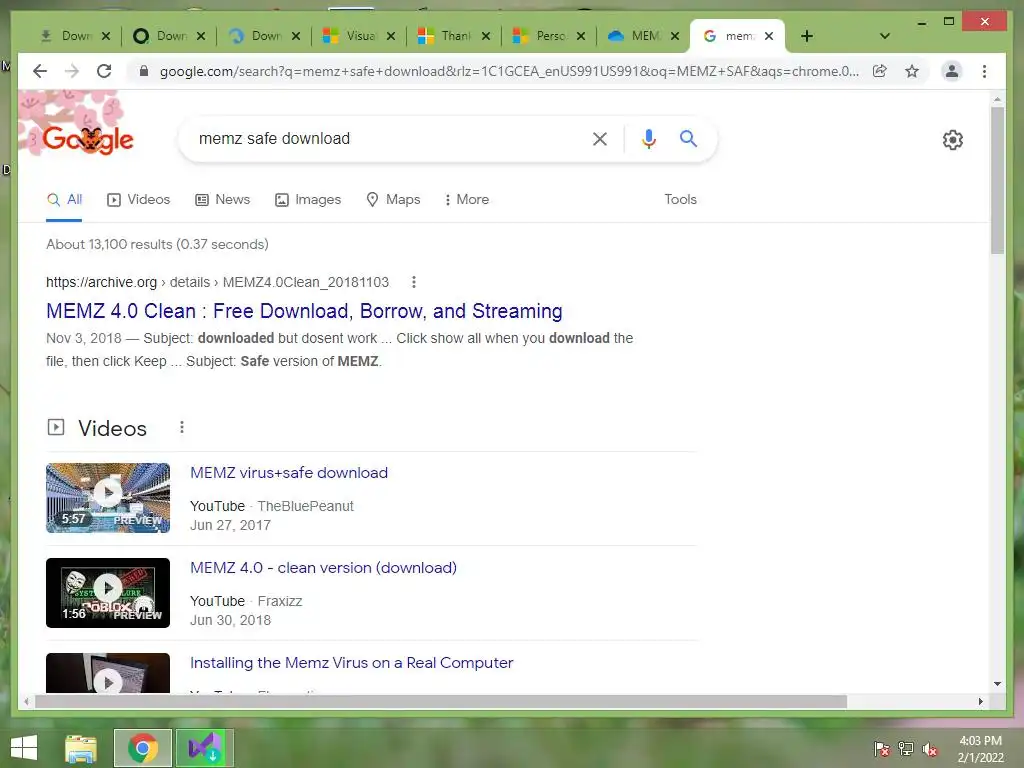This screenshot has height=768, width=1024.
Task: Click the archive.org result URL breadcrumb
Action: (x=217, y=282)
